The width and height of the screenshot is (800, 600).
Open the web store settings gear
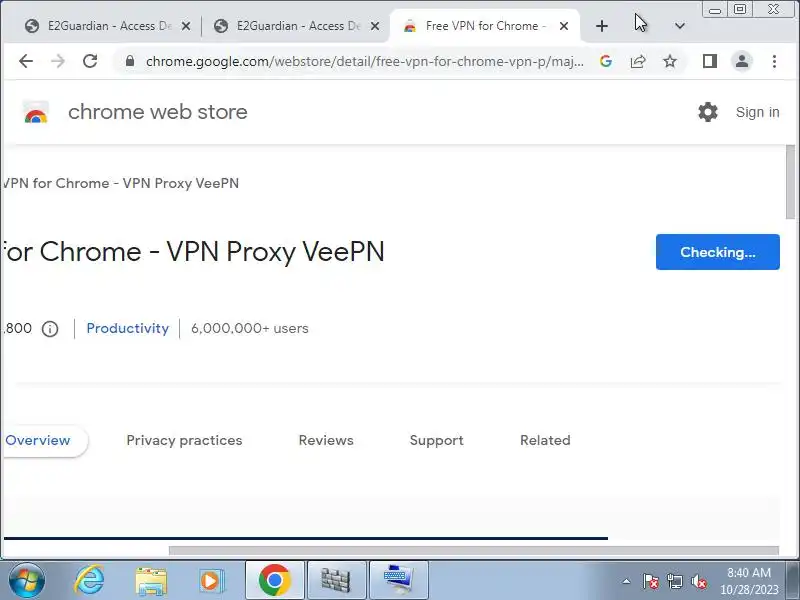708,112
